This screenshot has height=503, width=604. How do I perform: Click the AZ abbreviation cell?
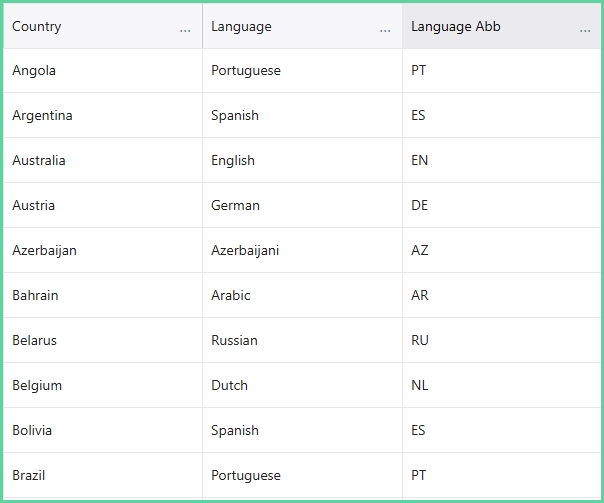pyautogui.click(x=502, y=250)
